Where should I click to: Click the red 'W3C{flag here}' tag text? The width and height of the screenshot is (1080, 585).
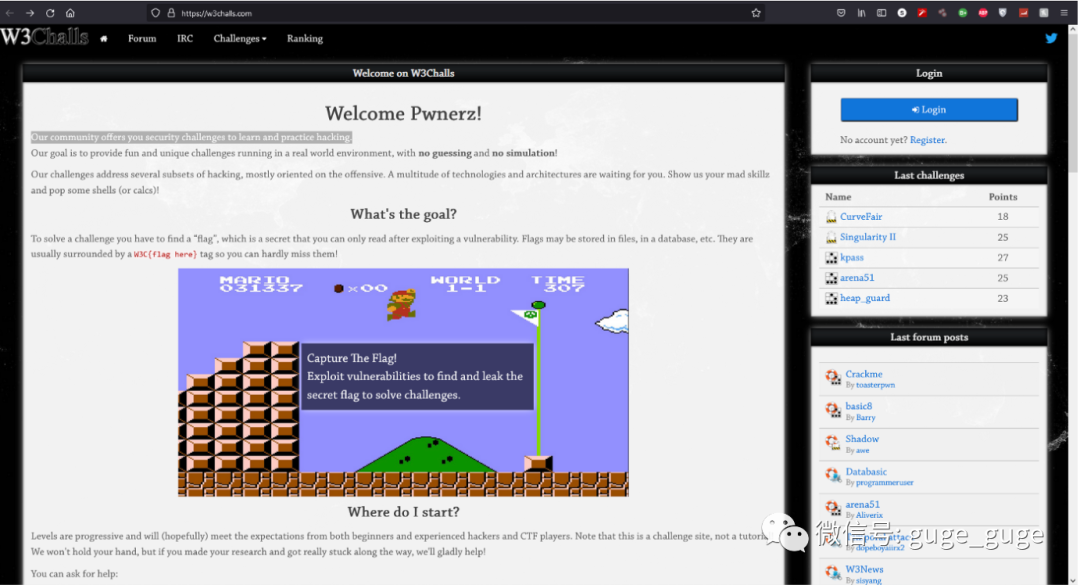click(165, 254)
